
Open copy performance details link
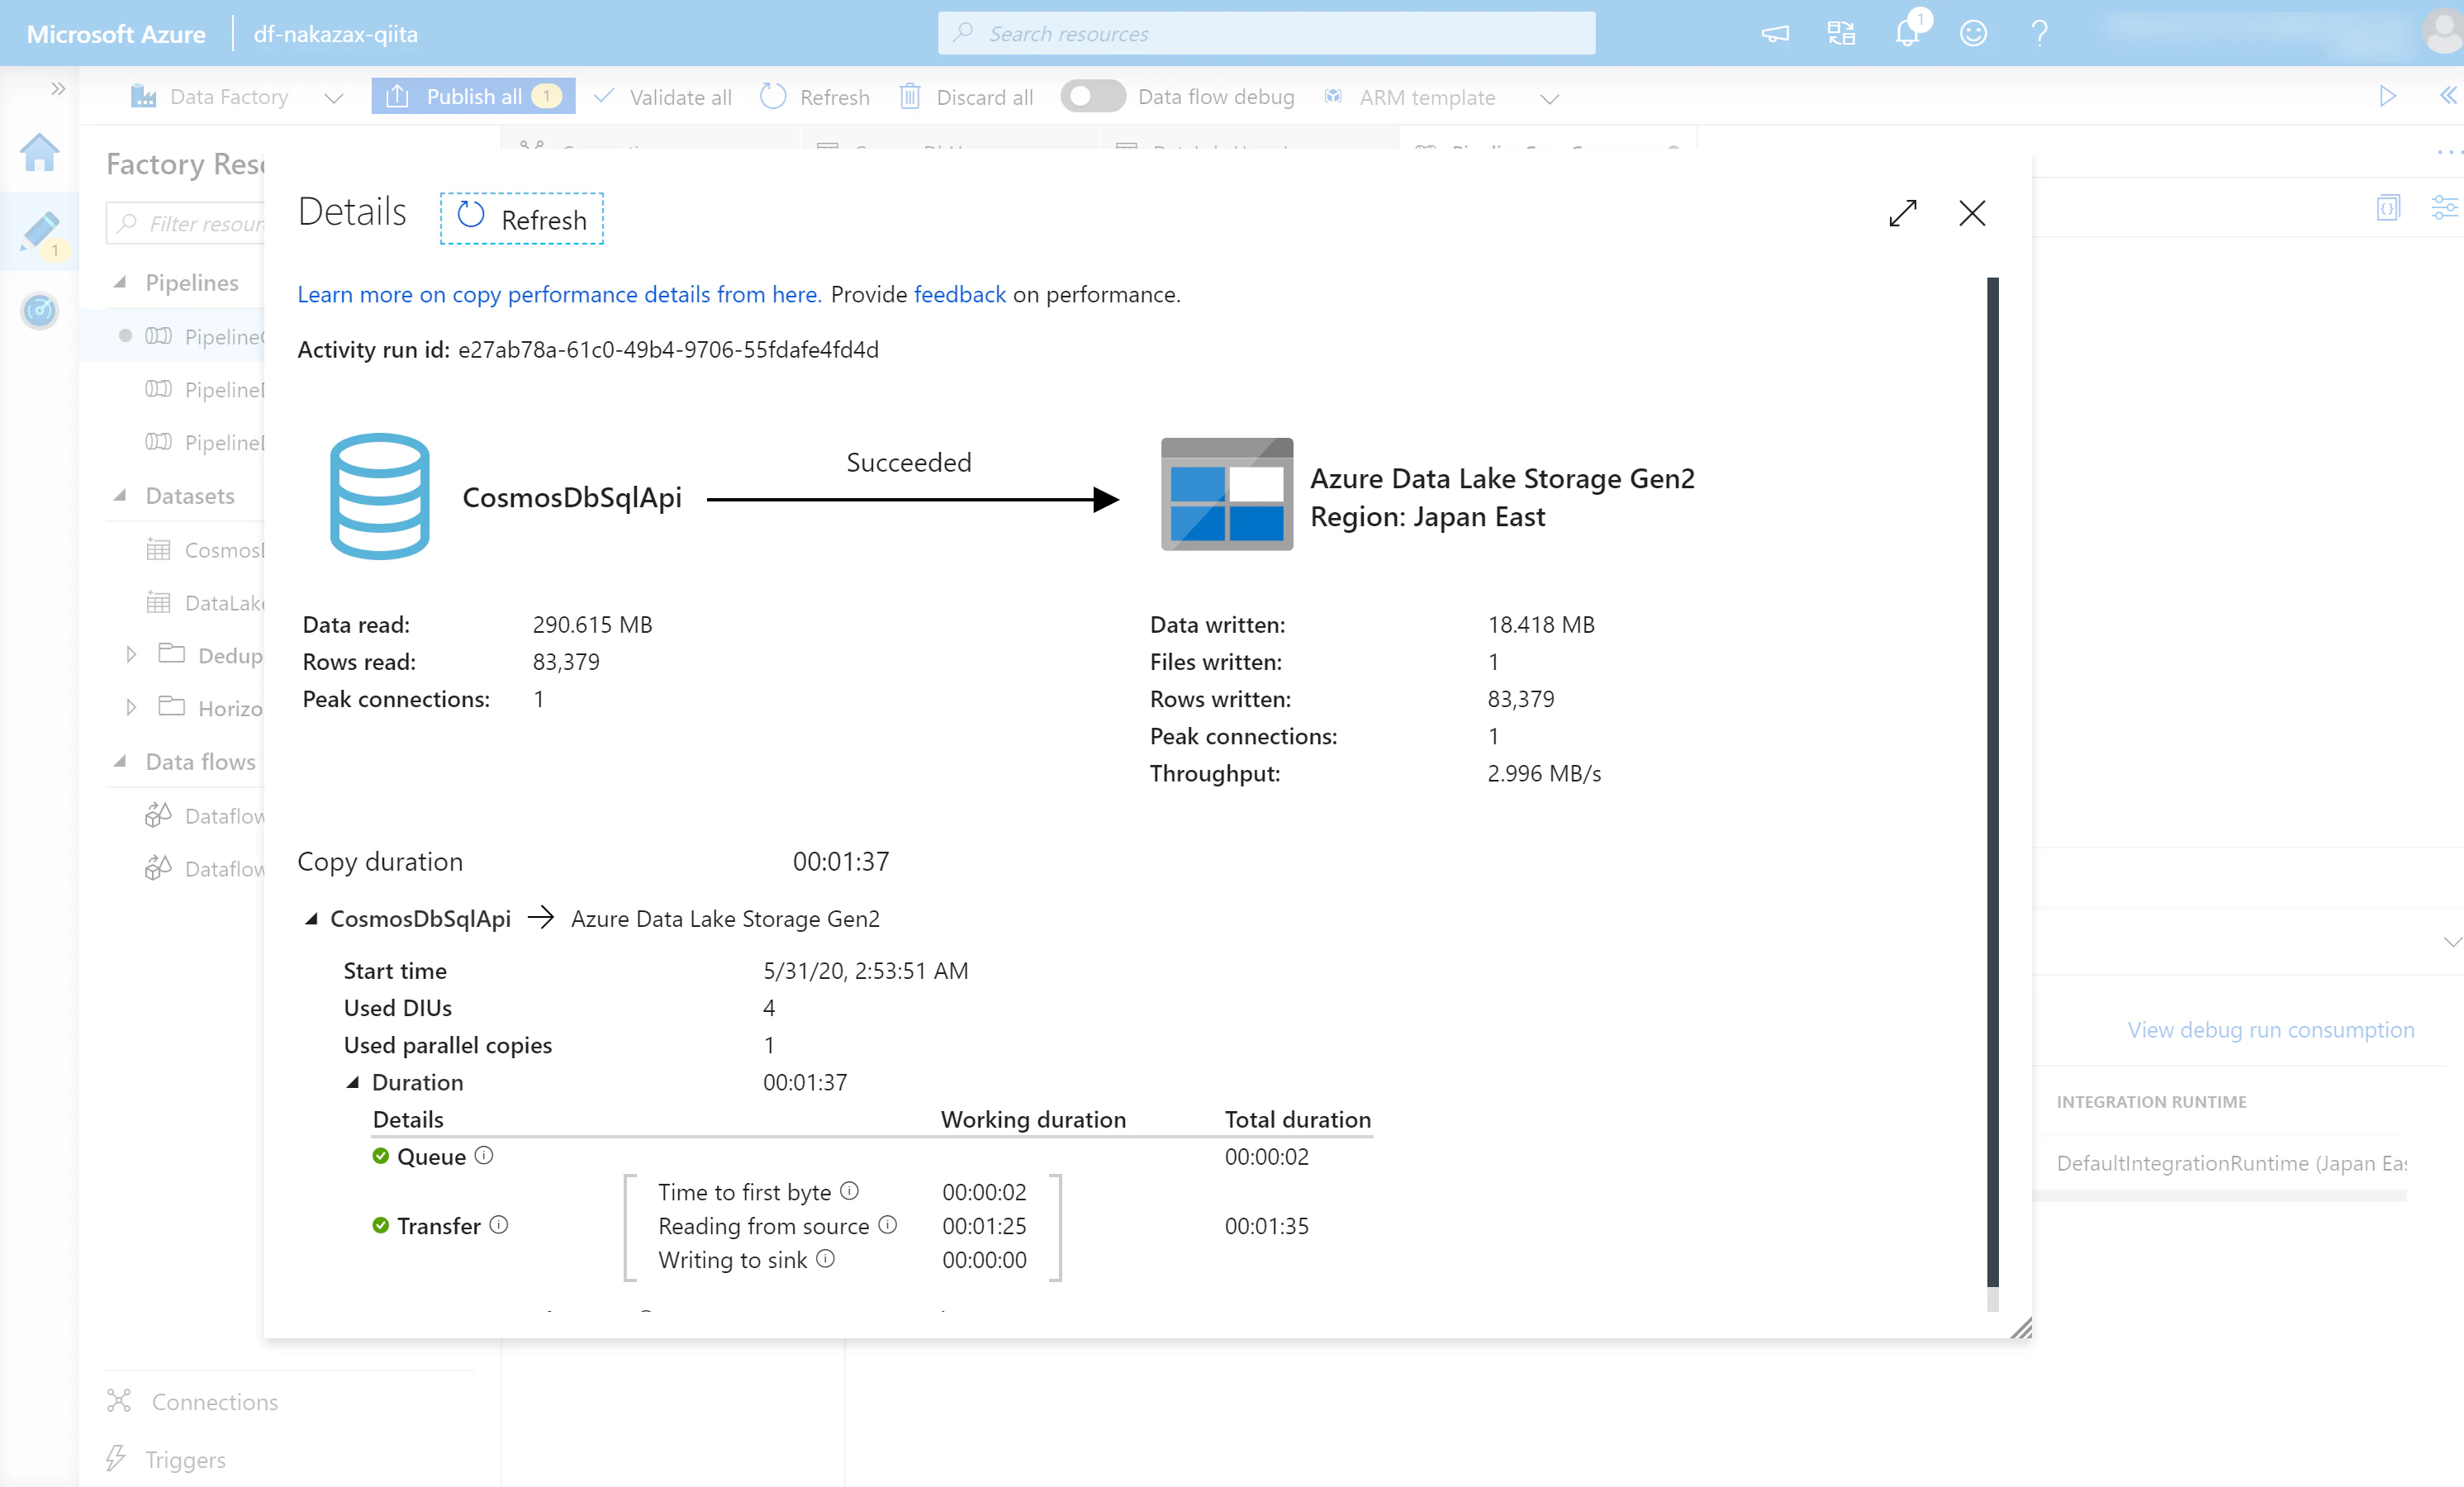[x=559, y=294]
